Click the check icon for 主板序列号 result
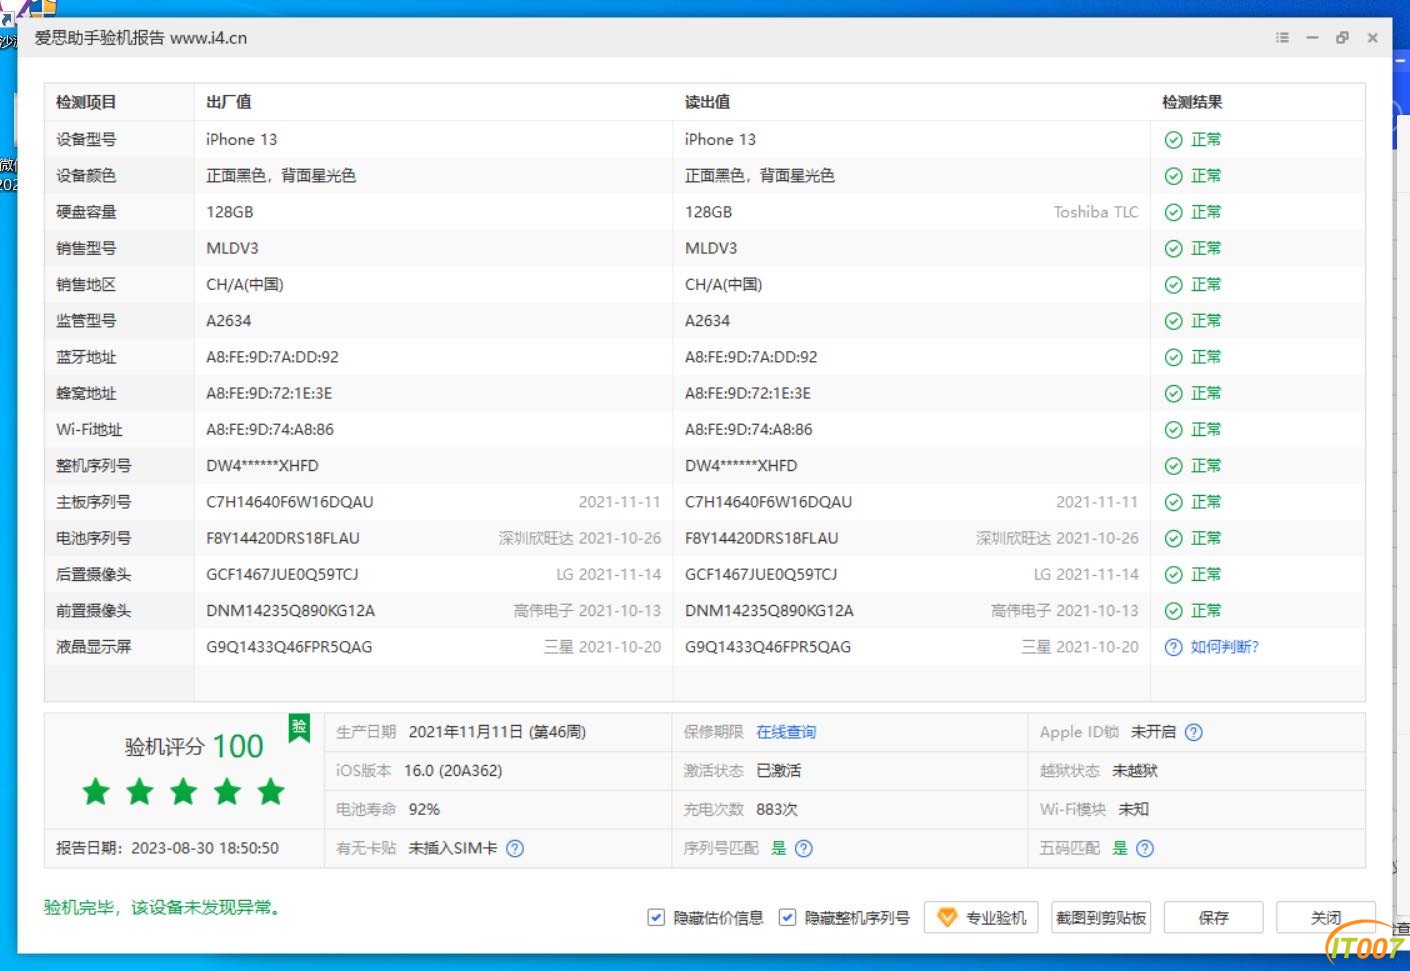 click(1174, 502)
